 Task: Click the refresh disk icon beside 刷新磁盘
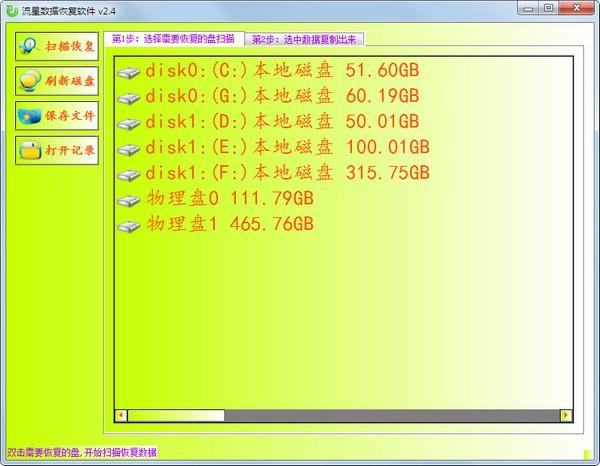pyautogui.click(x=30, y=81)
